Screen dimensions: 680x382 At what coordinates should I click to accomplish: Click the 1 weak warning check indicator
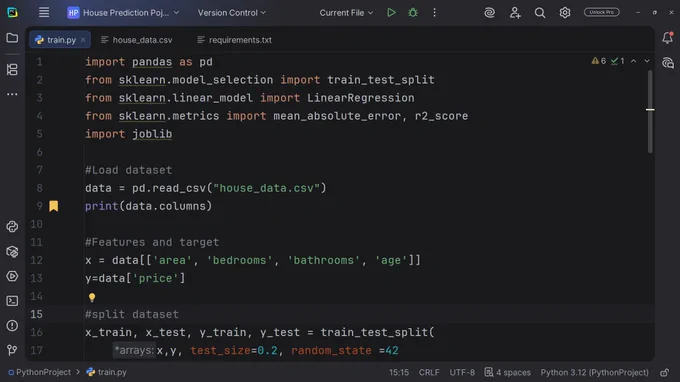[x=618, y=61]
